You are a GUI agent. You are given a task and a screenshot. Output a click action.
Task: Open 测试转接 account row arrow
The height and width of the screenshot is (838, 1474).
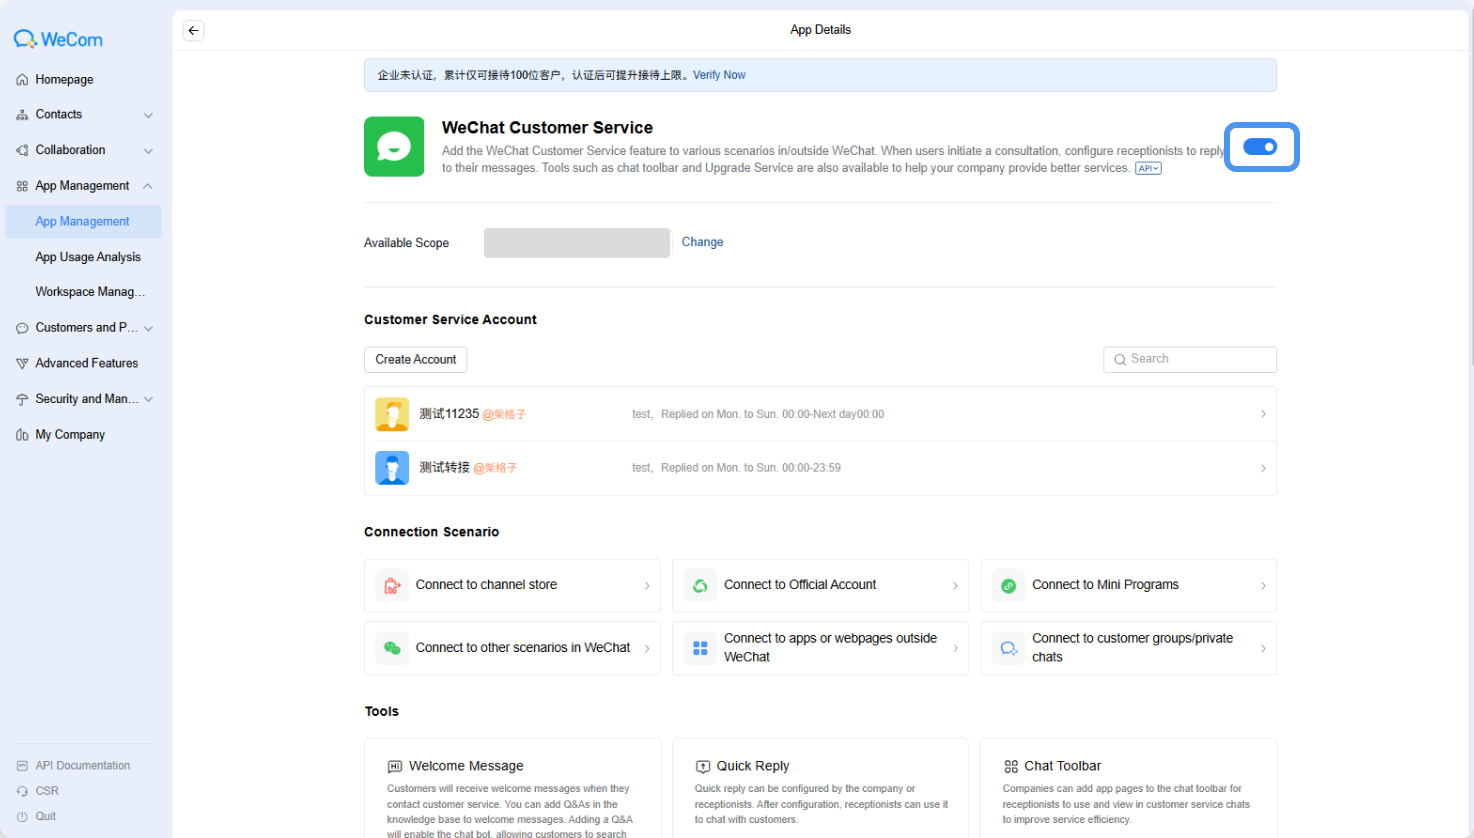[1263, 468]
